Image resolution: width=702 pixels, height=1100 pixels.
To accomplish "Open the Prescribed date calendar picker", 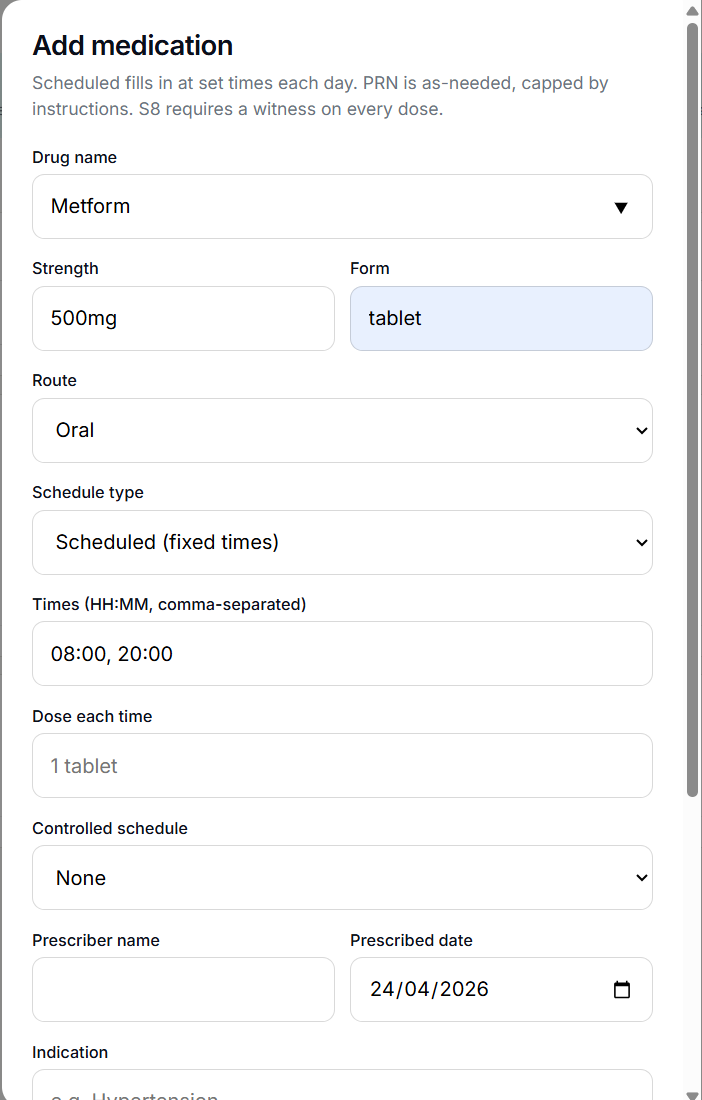I will pos(621,989).
